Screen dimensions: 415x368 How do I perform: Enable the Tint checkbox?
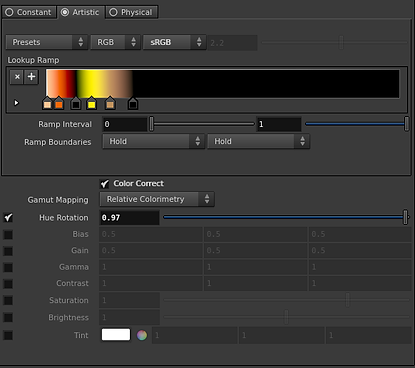8,335
